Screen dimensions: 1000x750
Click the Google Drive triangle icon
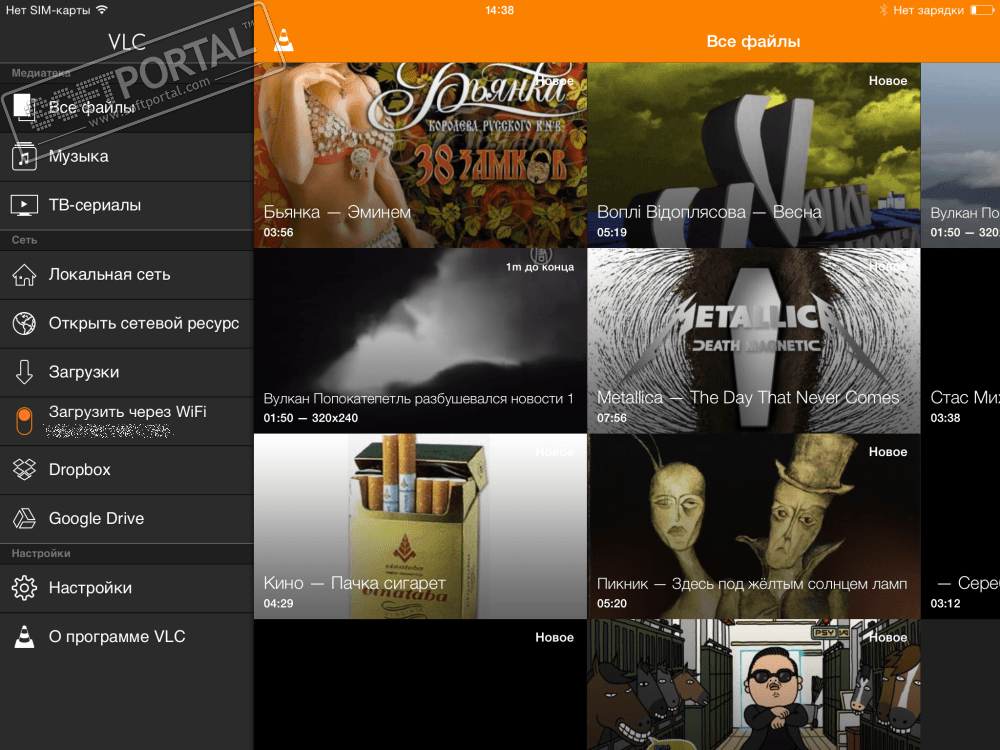point(24,518)
